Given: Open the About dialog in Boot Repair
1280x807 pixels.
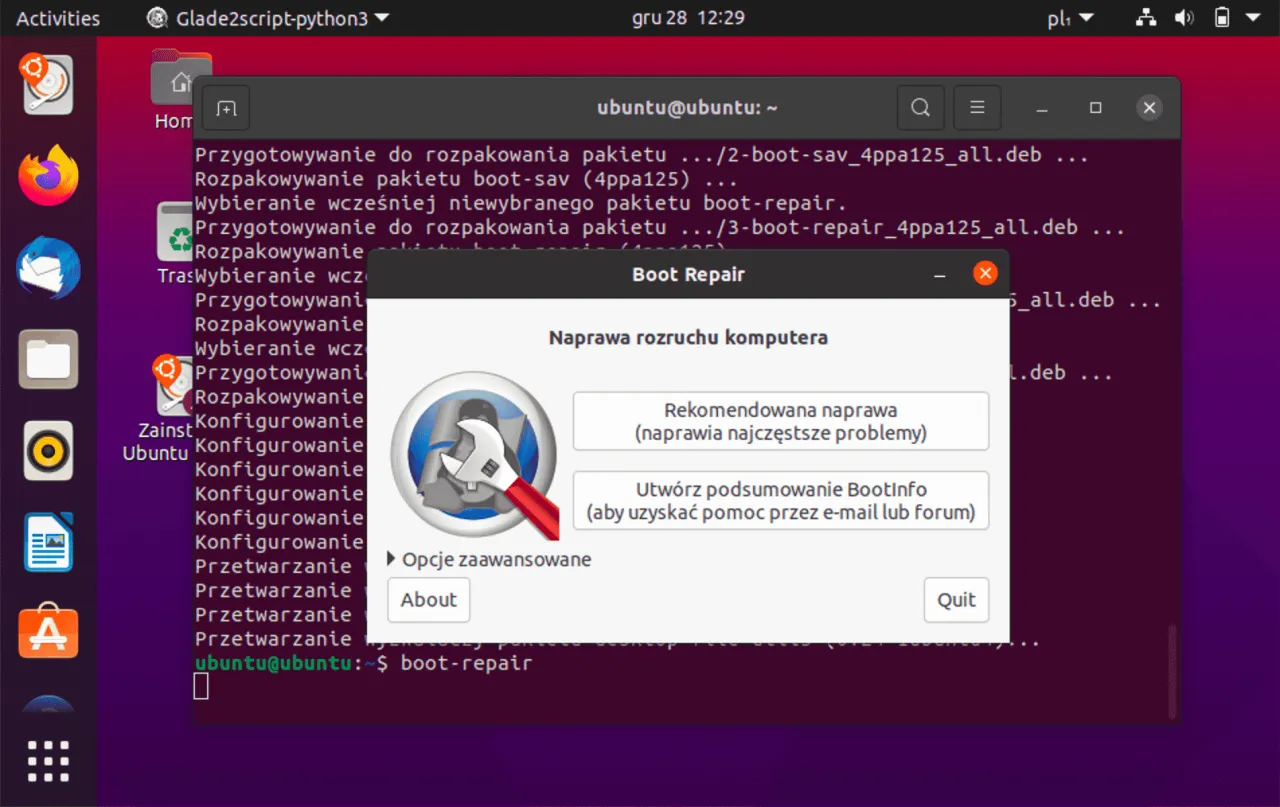Looking at the screenshot, I should click(x=428, y=599).
